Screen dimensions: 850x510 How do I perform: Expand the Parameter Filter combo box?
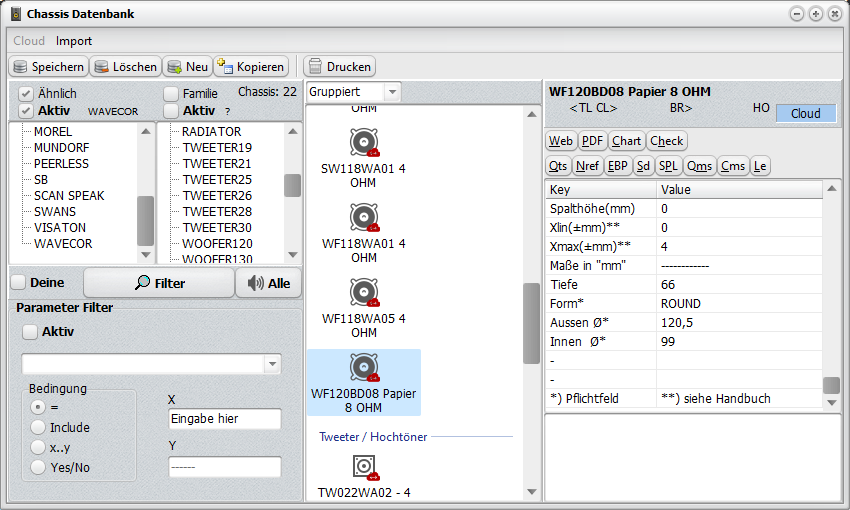click(x=273, y=363)
